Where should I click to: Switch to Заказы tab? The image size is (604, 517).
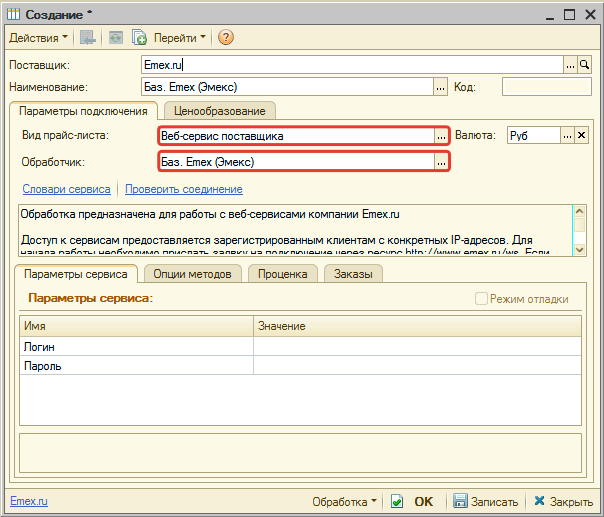tap(353, 274)
